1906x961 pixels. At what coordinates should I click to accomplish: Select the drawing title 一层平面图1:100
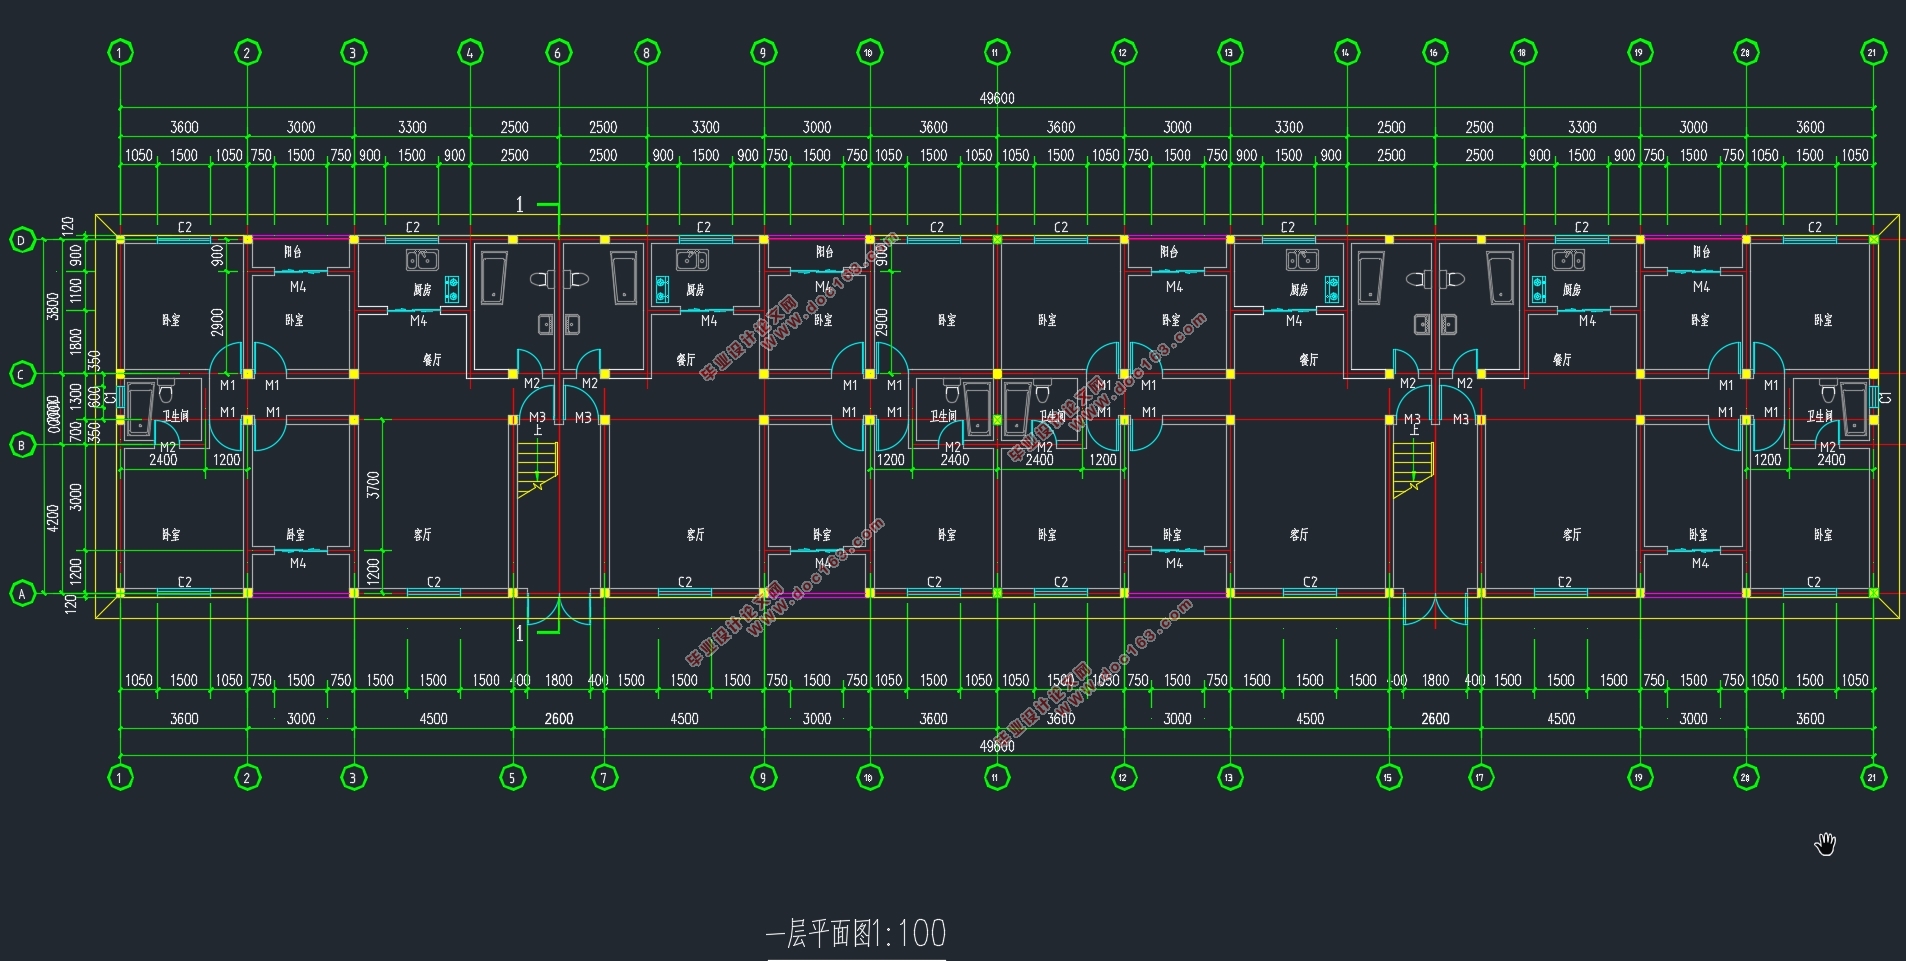point(856,934)
